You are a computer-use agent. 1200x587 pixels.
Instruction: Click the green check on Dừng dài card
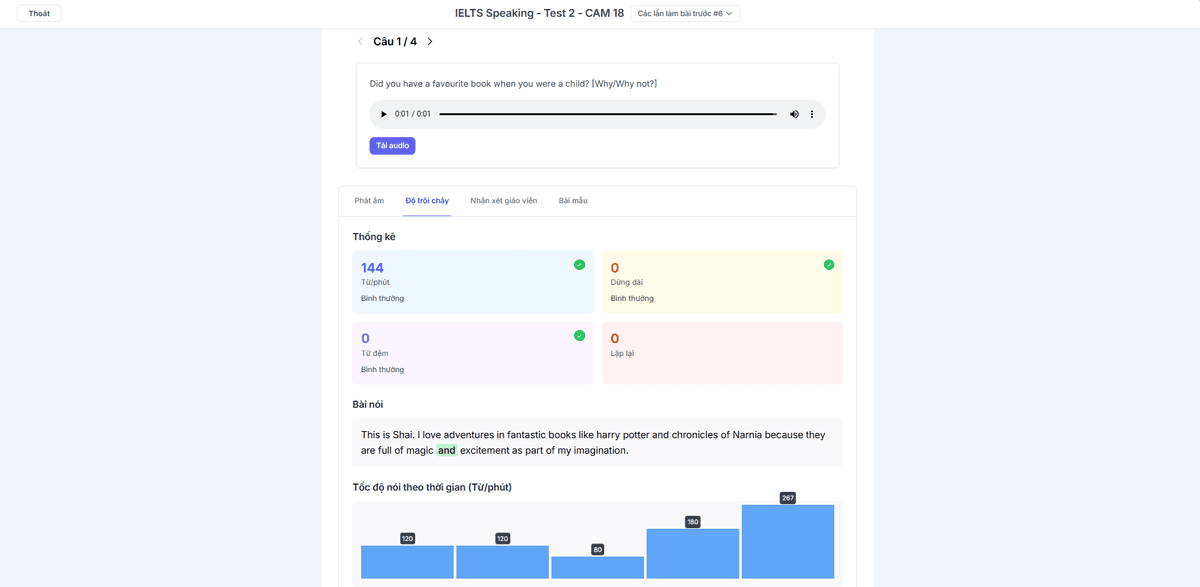coord(828,264)
